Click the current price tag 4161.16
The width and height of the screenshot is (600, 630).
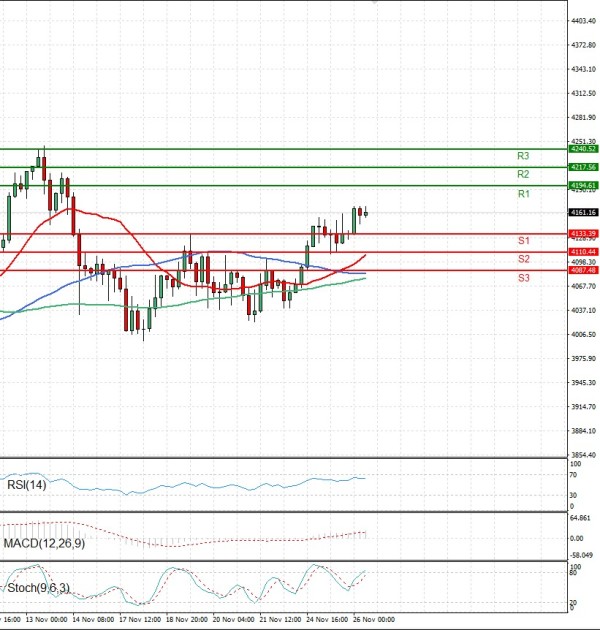(583, 212)
